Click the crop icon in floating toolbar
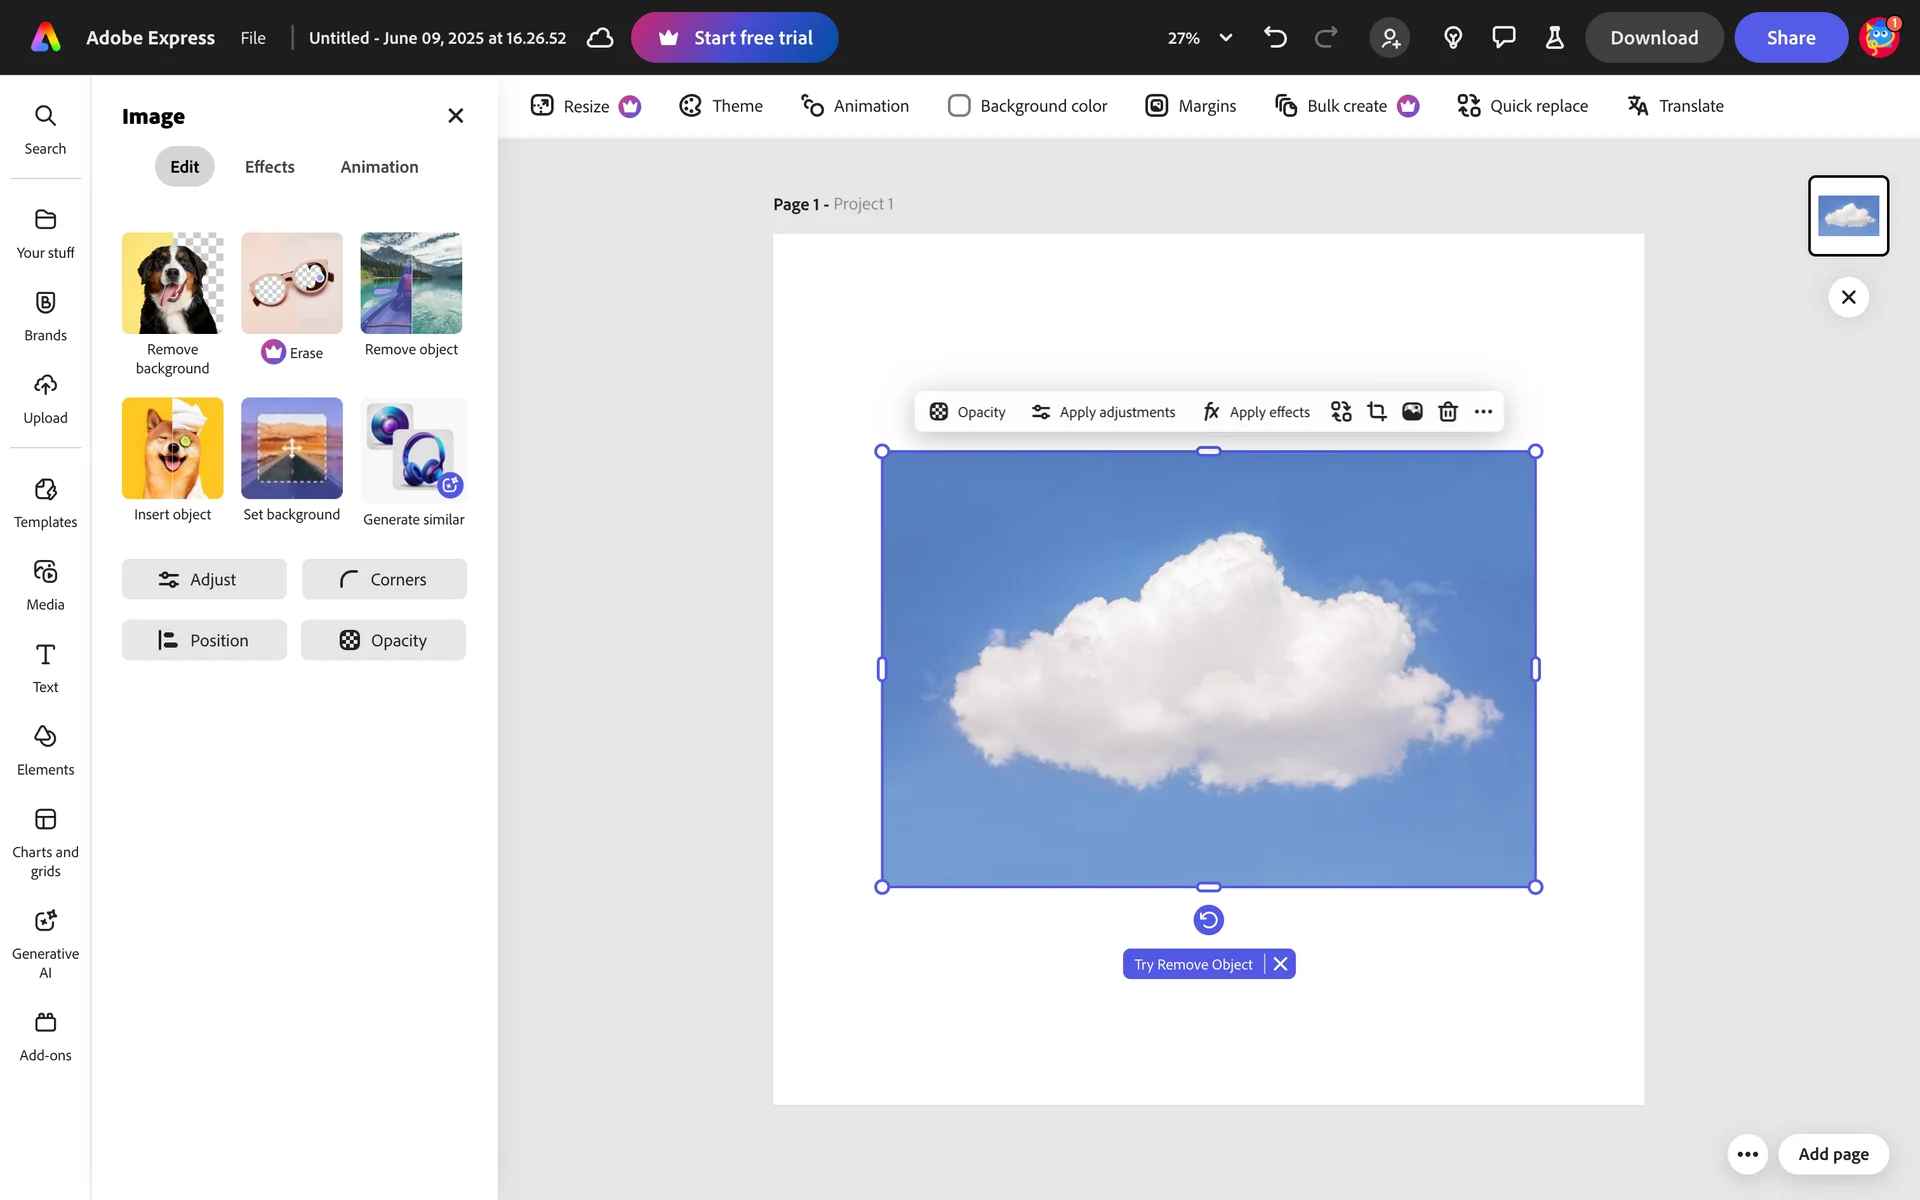Screen dimensions: 1920x1200 [1377, 412]
